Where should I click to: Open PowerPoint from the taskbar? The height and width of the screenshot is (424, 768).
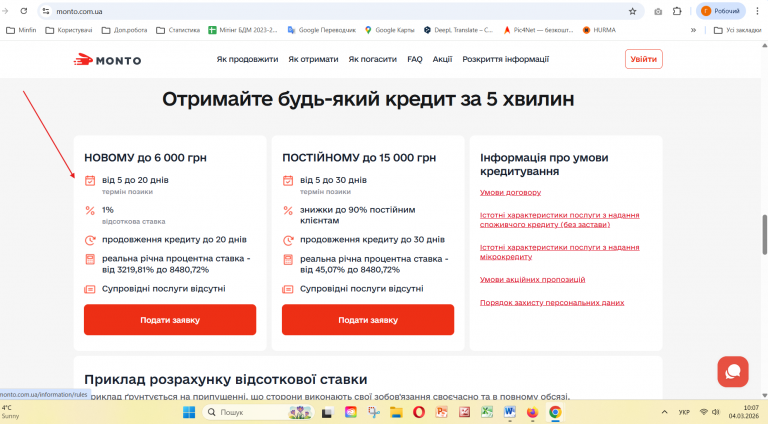[442, 412]
